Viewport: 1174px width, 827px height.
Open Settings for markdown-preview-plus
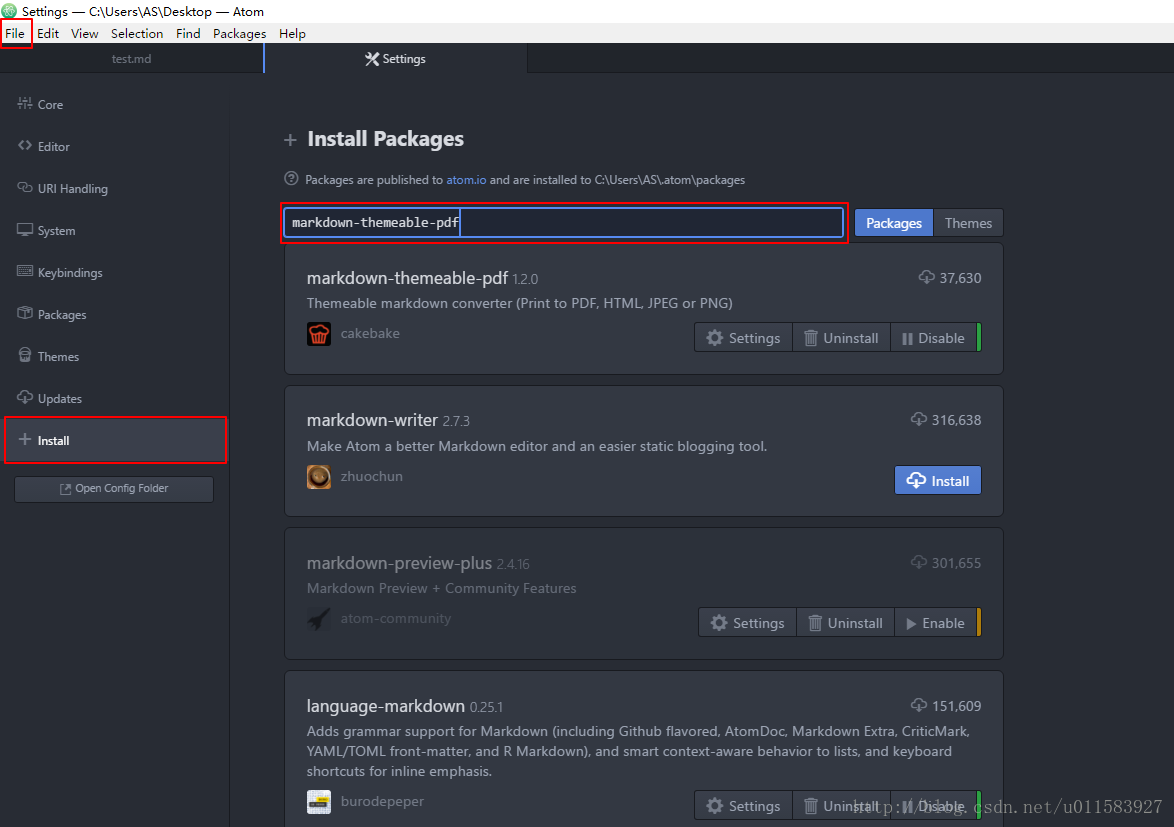[748, 623]
